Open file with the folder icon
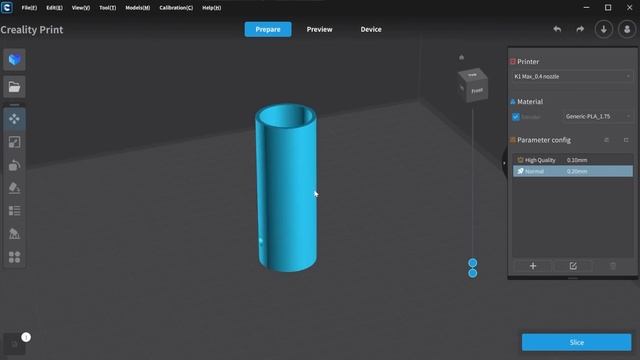This screenshot has width=640, height=360. pos(14,87)
